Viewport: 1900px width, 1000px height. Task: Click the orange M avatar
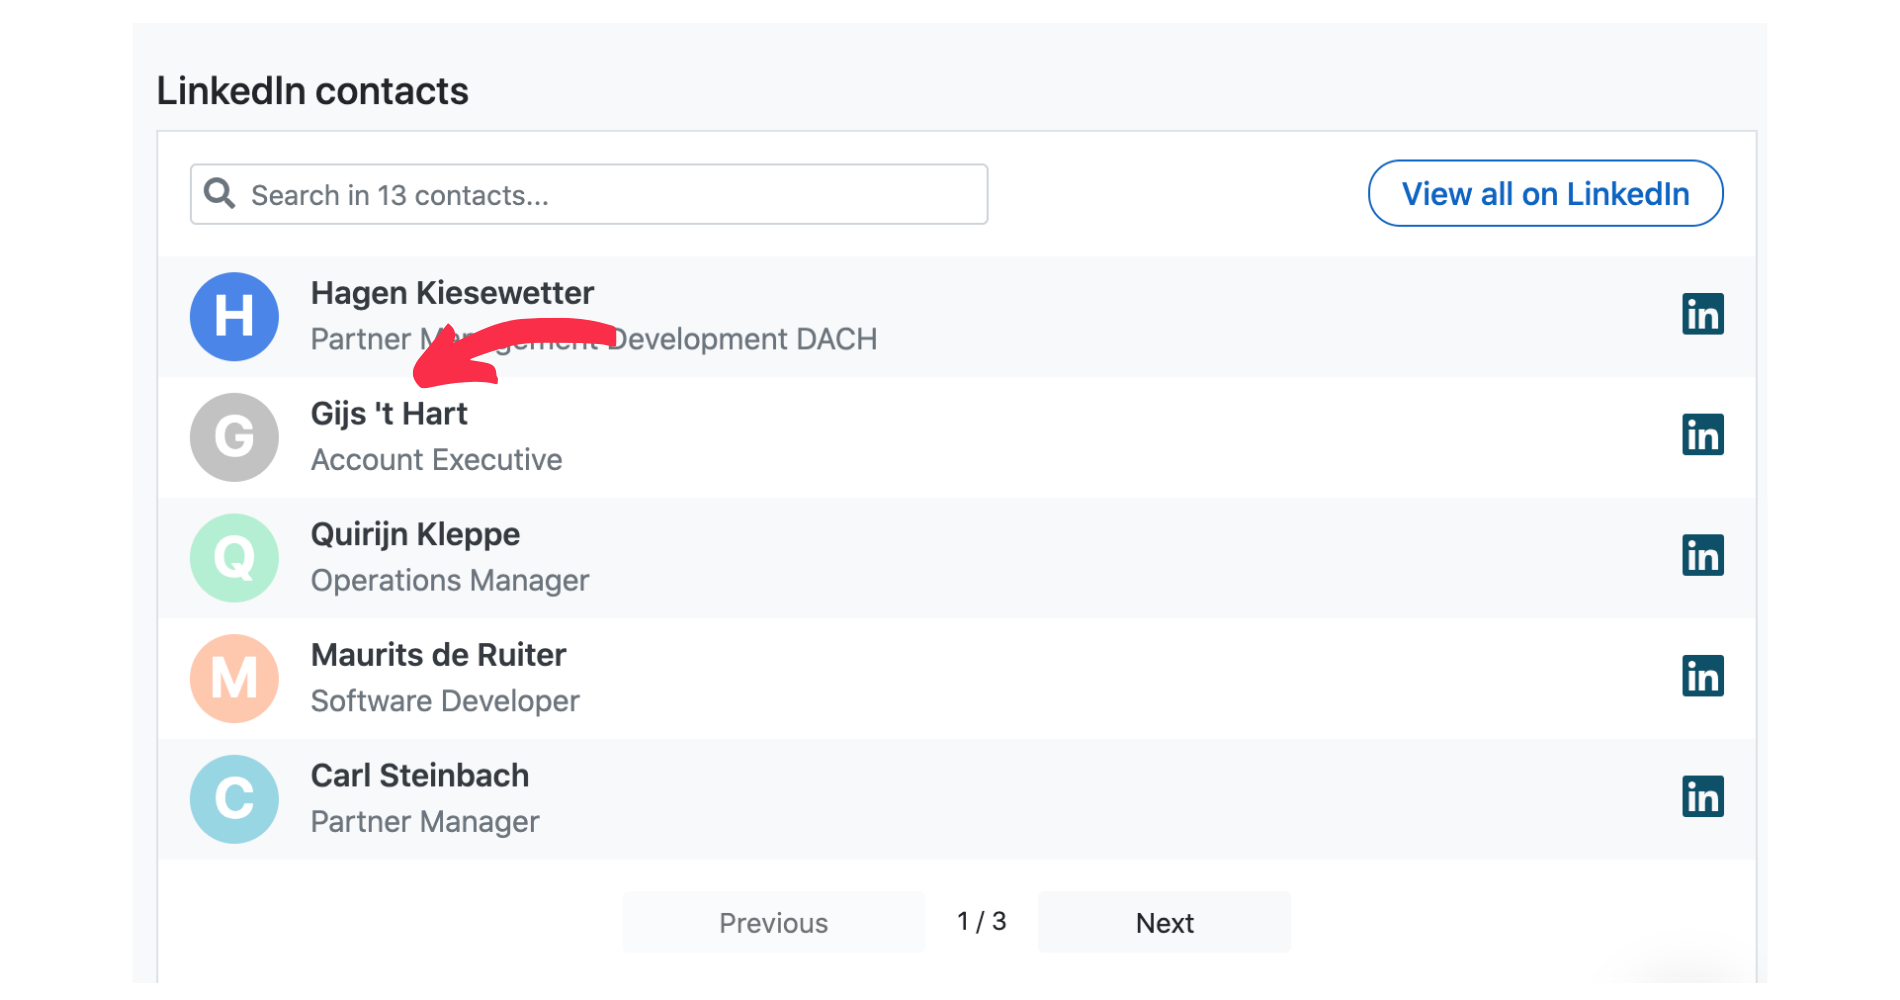pyautogui.click(x=234, y=678)
